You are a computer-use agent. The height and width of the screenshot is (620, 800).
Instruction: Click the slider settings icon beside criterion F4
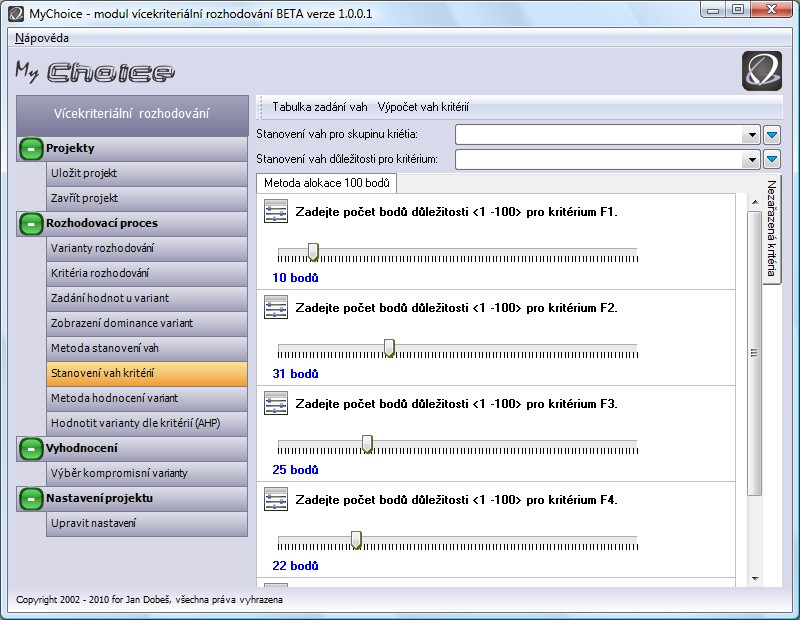[276, 499]
